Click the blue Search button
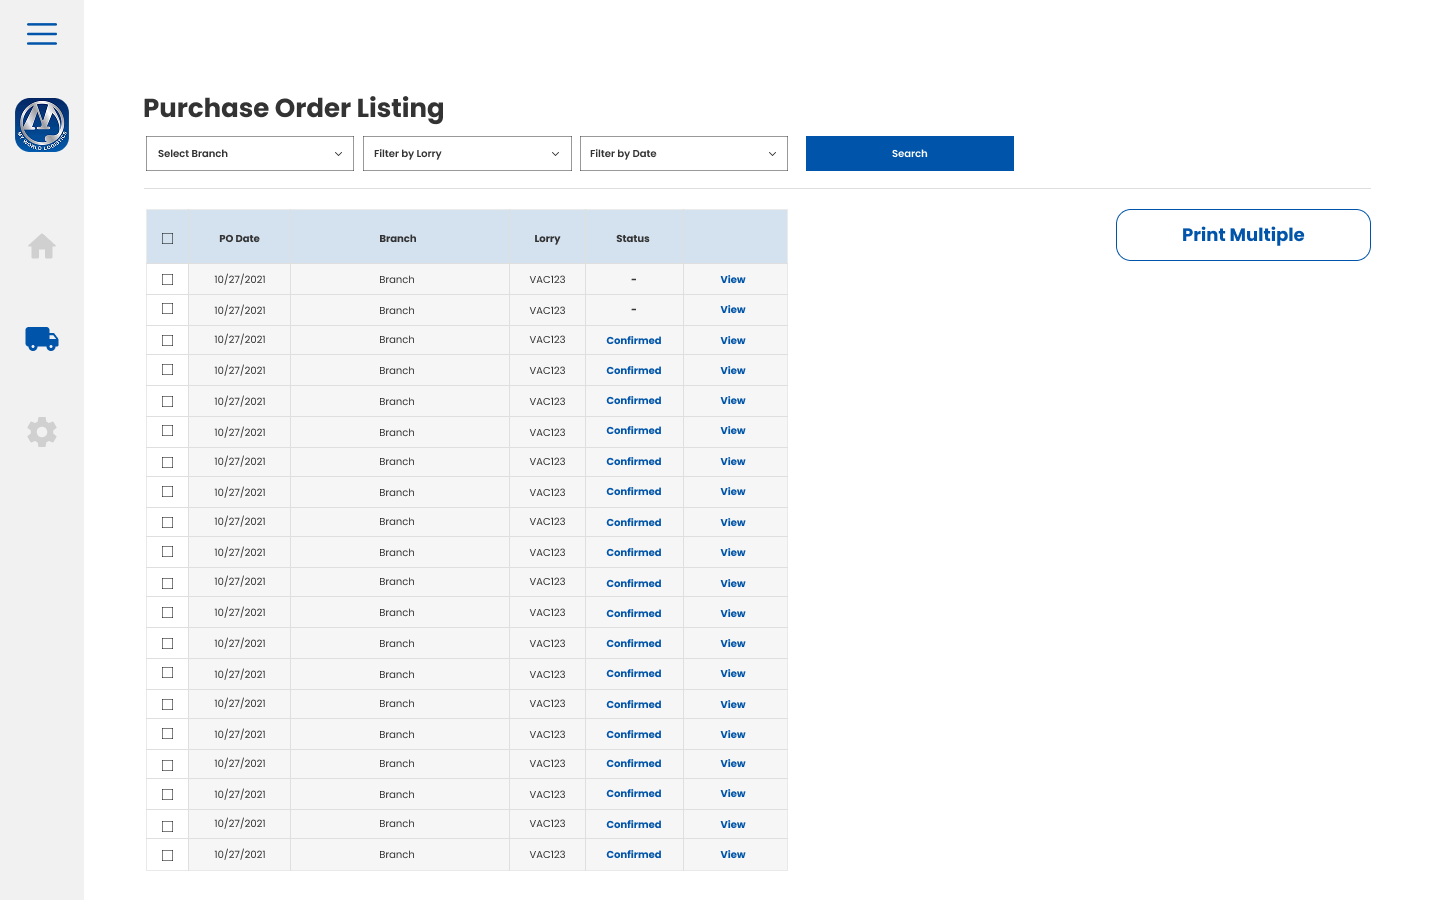 (x=910, y=154)
